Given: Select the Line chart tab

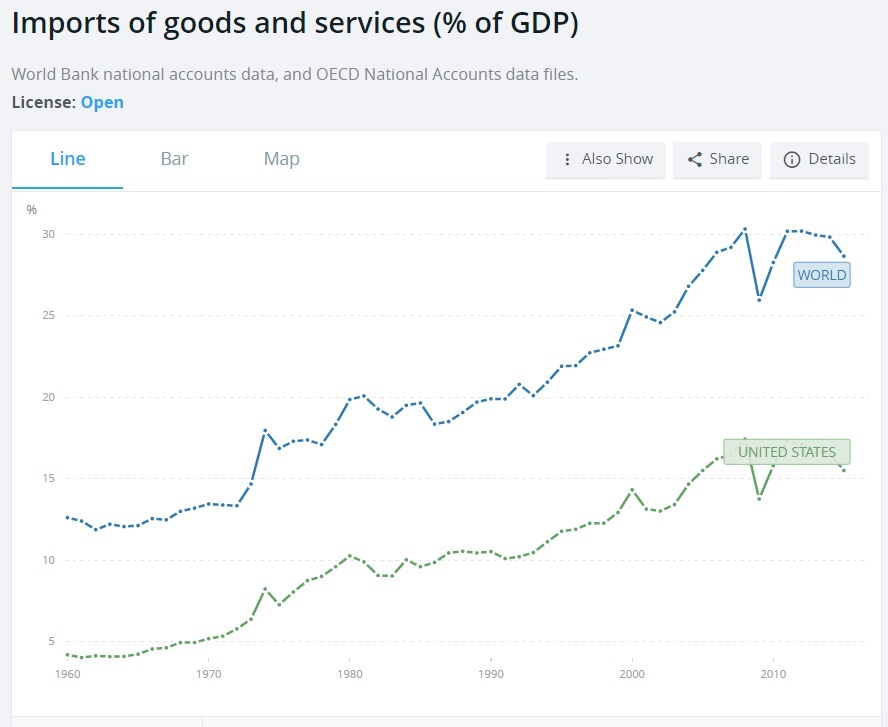Looking at the screenshot, I should (67, 158).
